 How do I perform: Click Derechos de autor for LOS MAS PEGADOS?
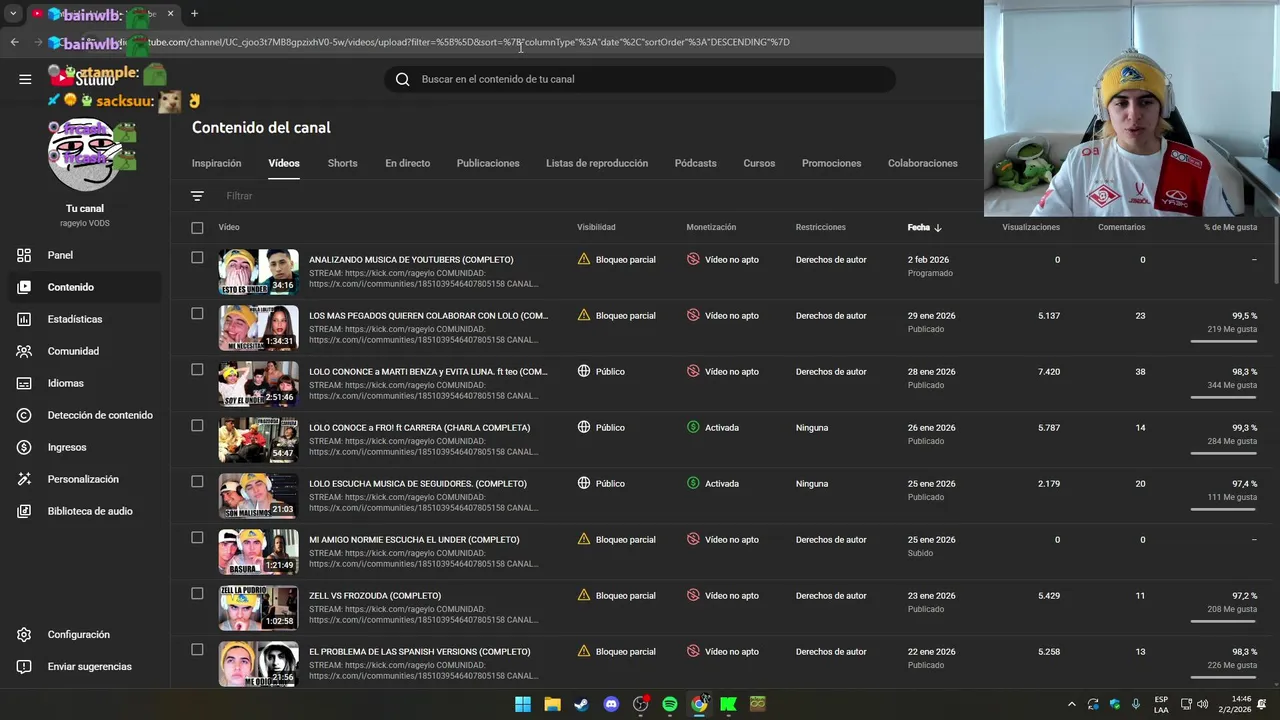831,316
